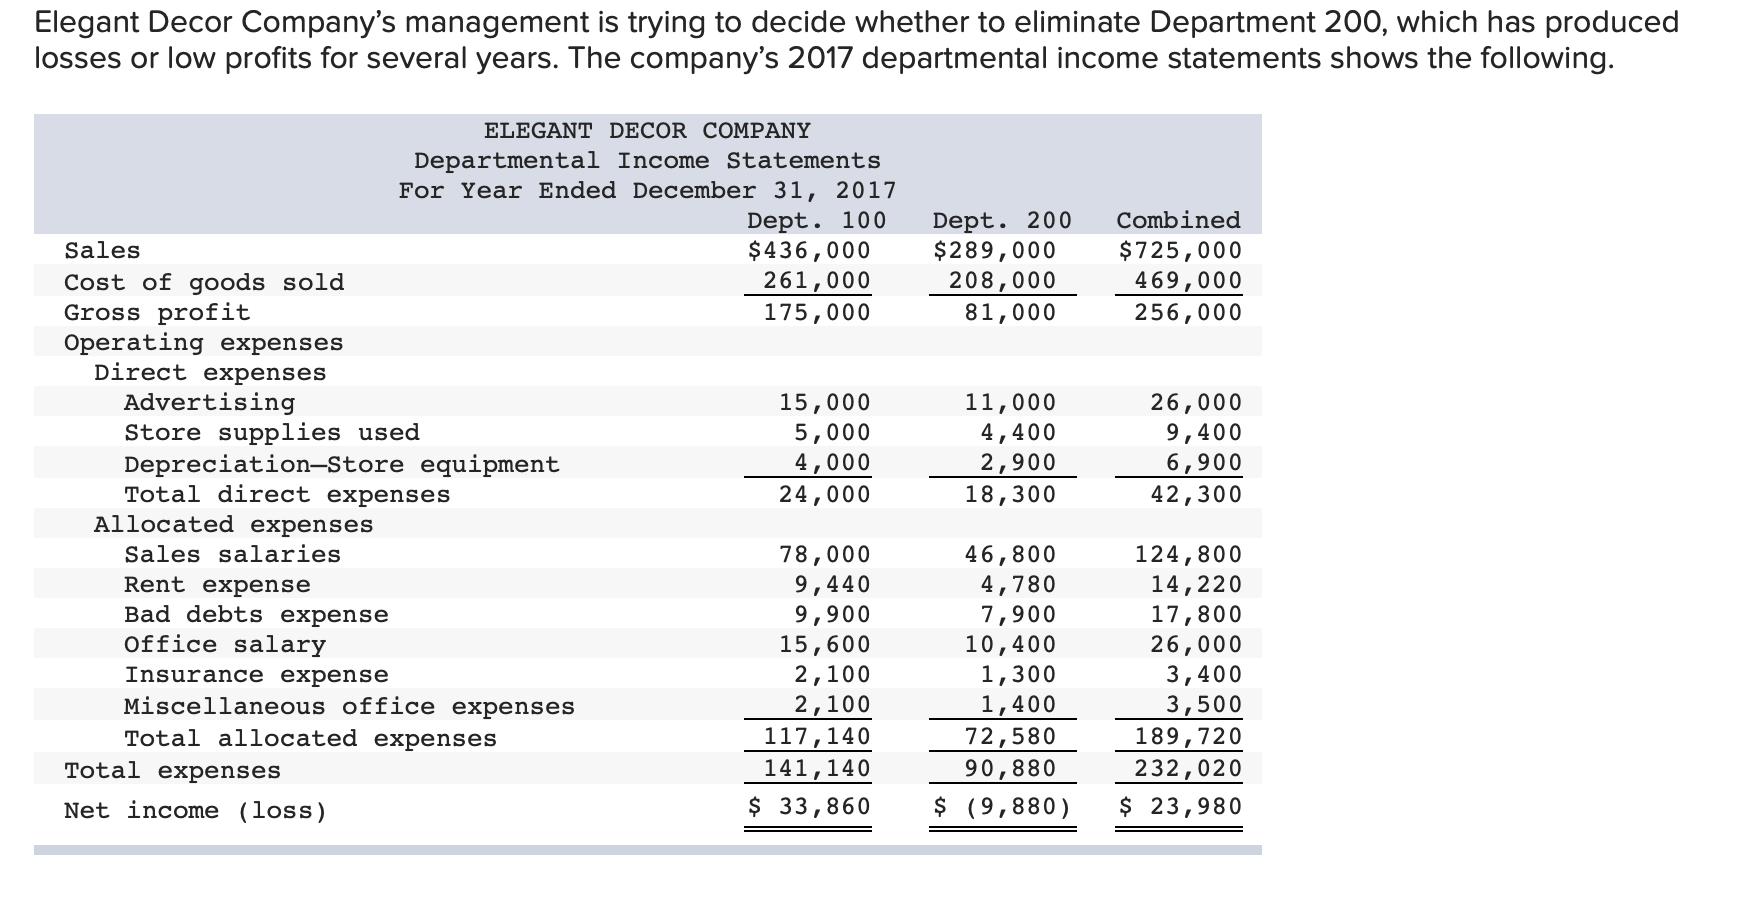The height and width of the screenshot is (902, 1752).
Task: Select the Cost of goods sold label
Action: (x=204, y=282)
